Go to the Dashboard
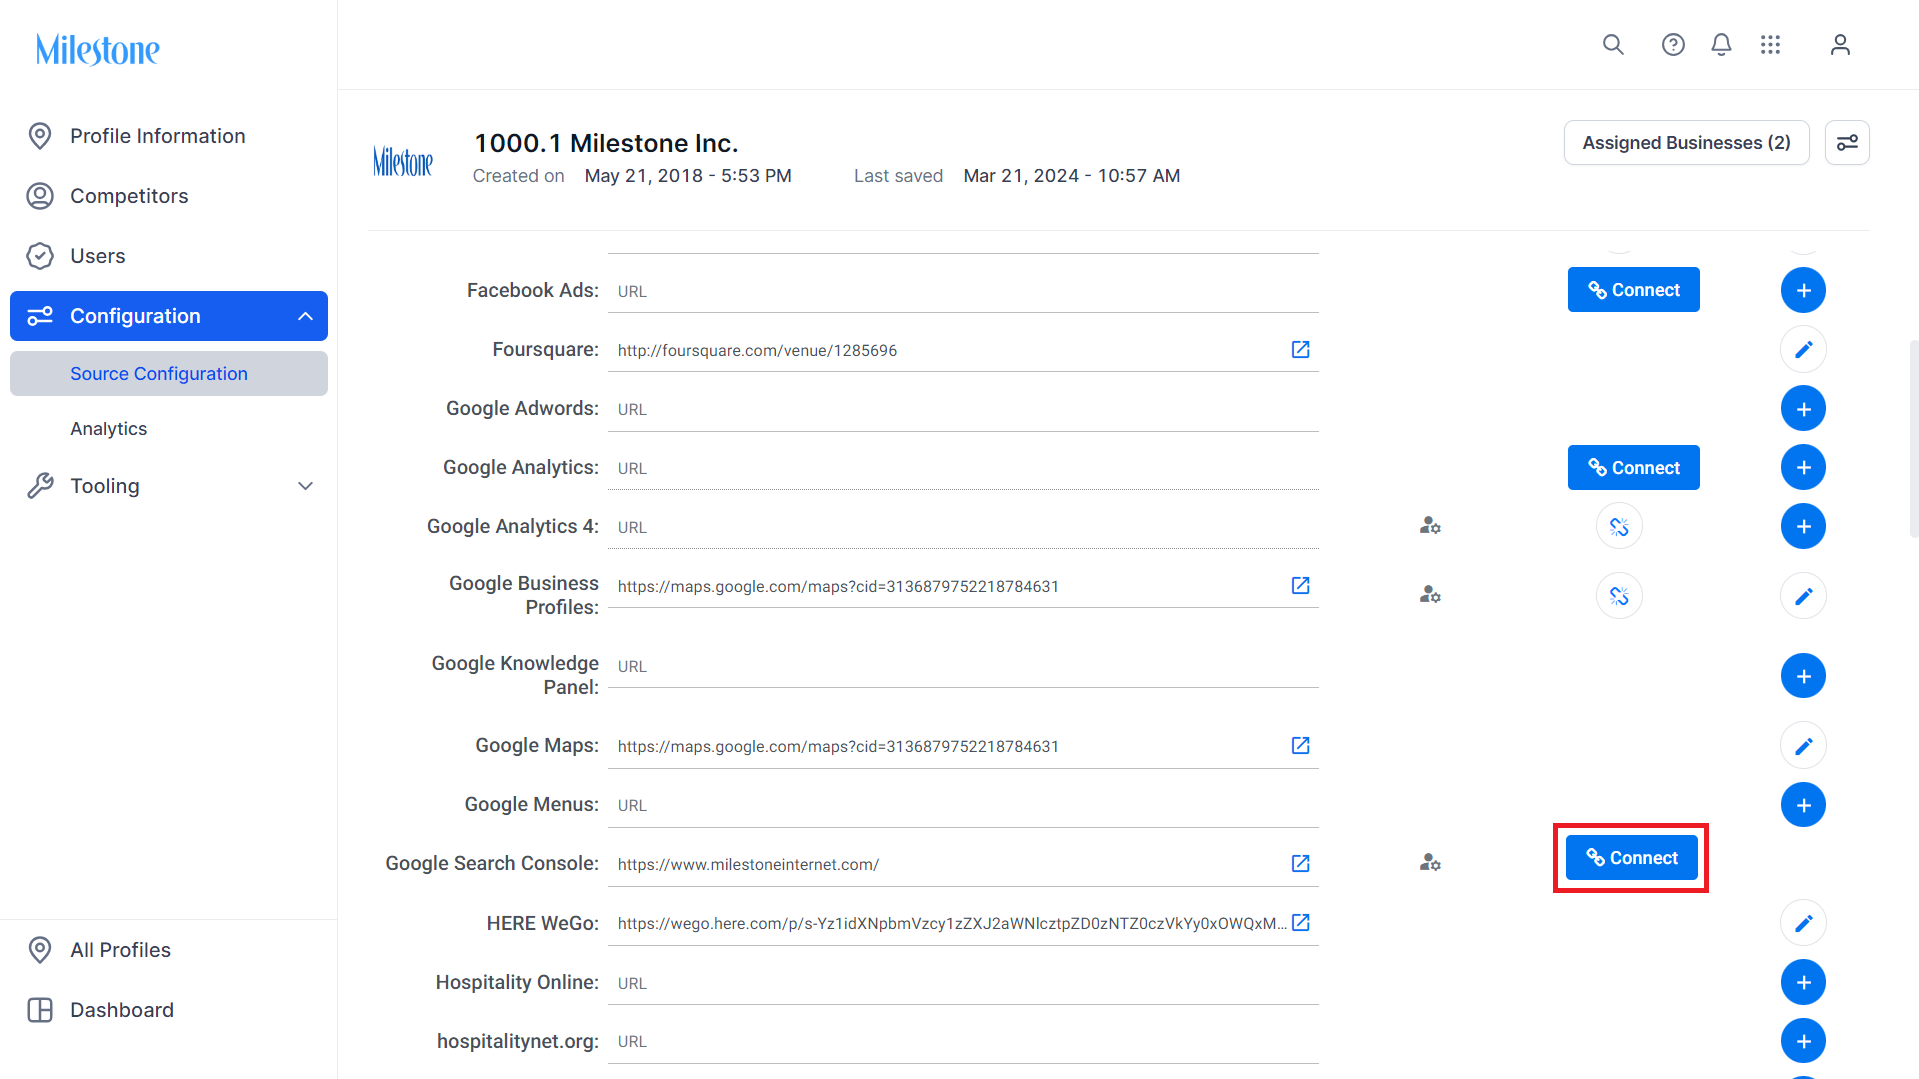Viewport: 1919px width, 1079px height. [x=122, y=1010]
